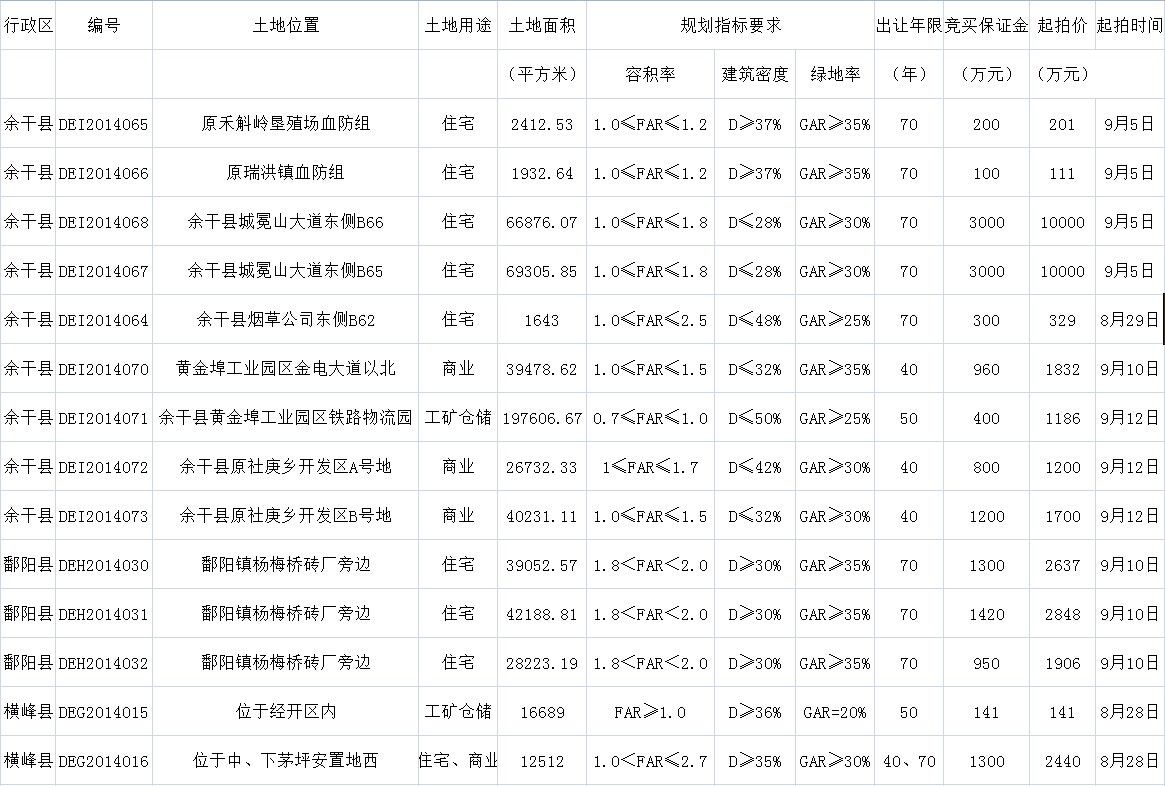The image size is (1165, 786).
Task: Select the 40、70 lease term cell
Action: (x=909, y=761)
